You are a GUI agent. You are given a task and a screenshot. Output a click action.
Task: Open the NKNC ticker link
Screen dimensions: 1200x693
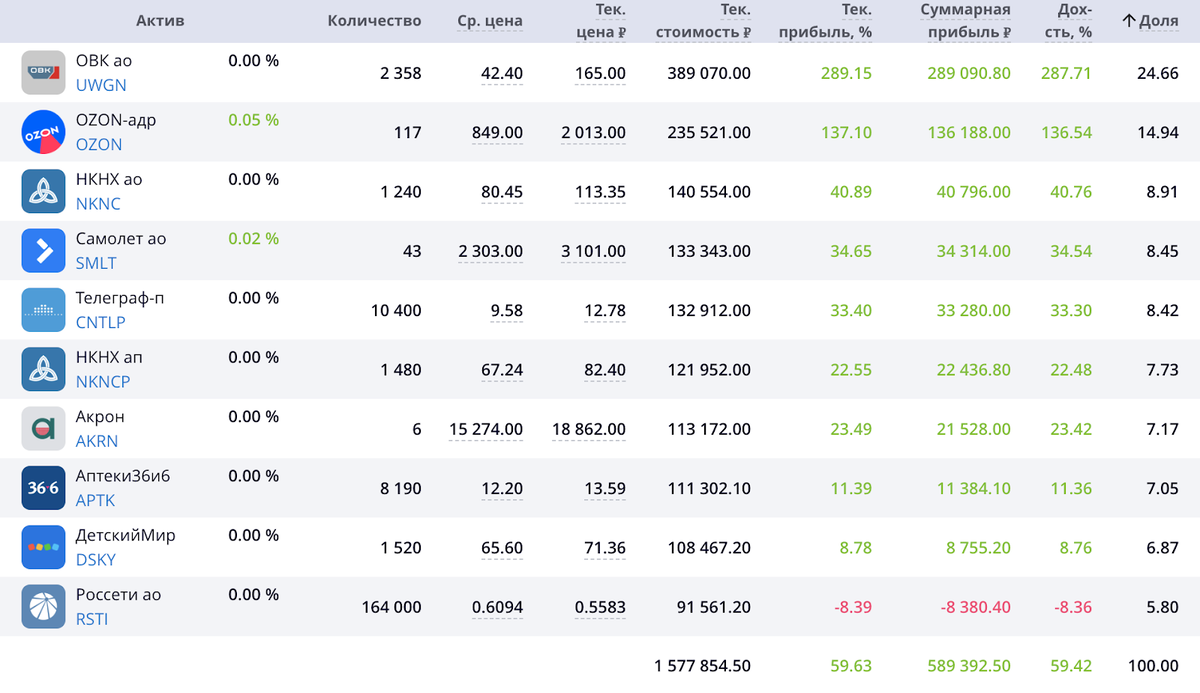[98, 204]
